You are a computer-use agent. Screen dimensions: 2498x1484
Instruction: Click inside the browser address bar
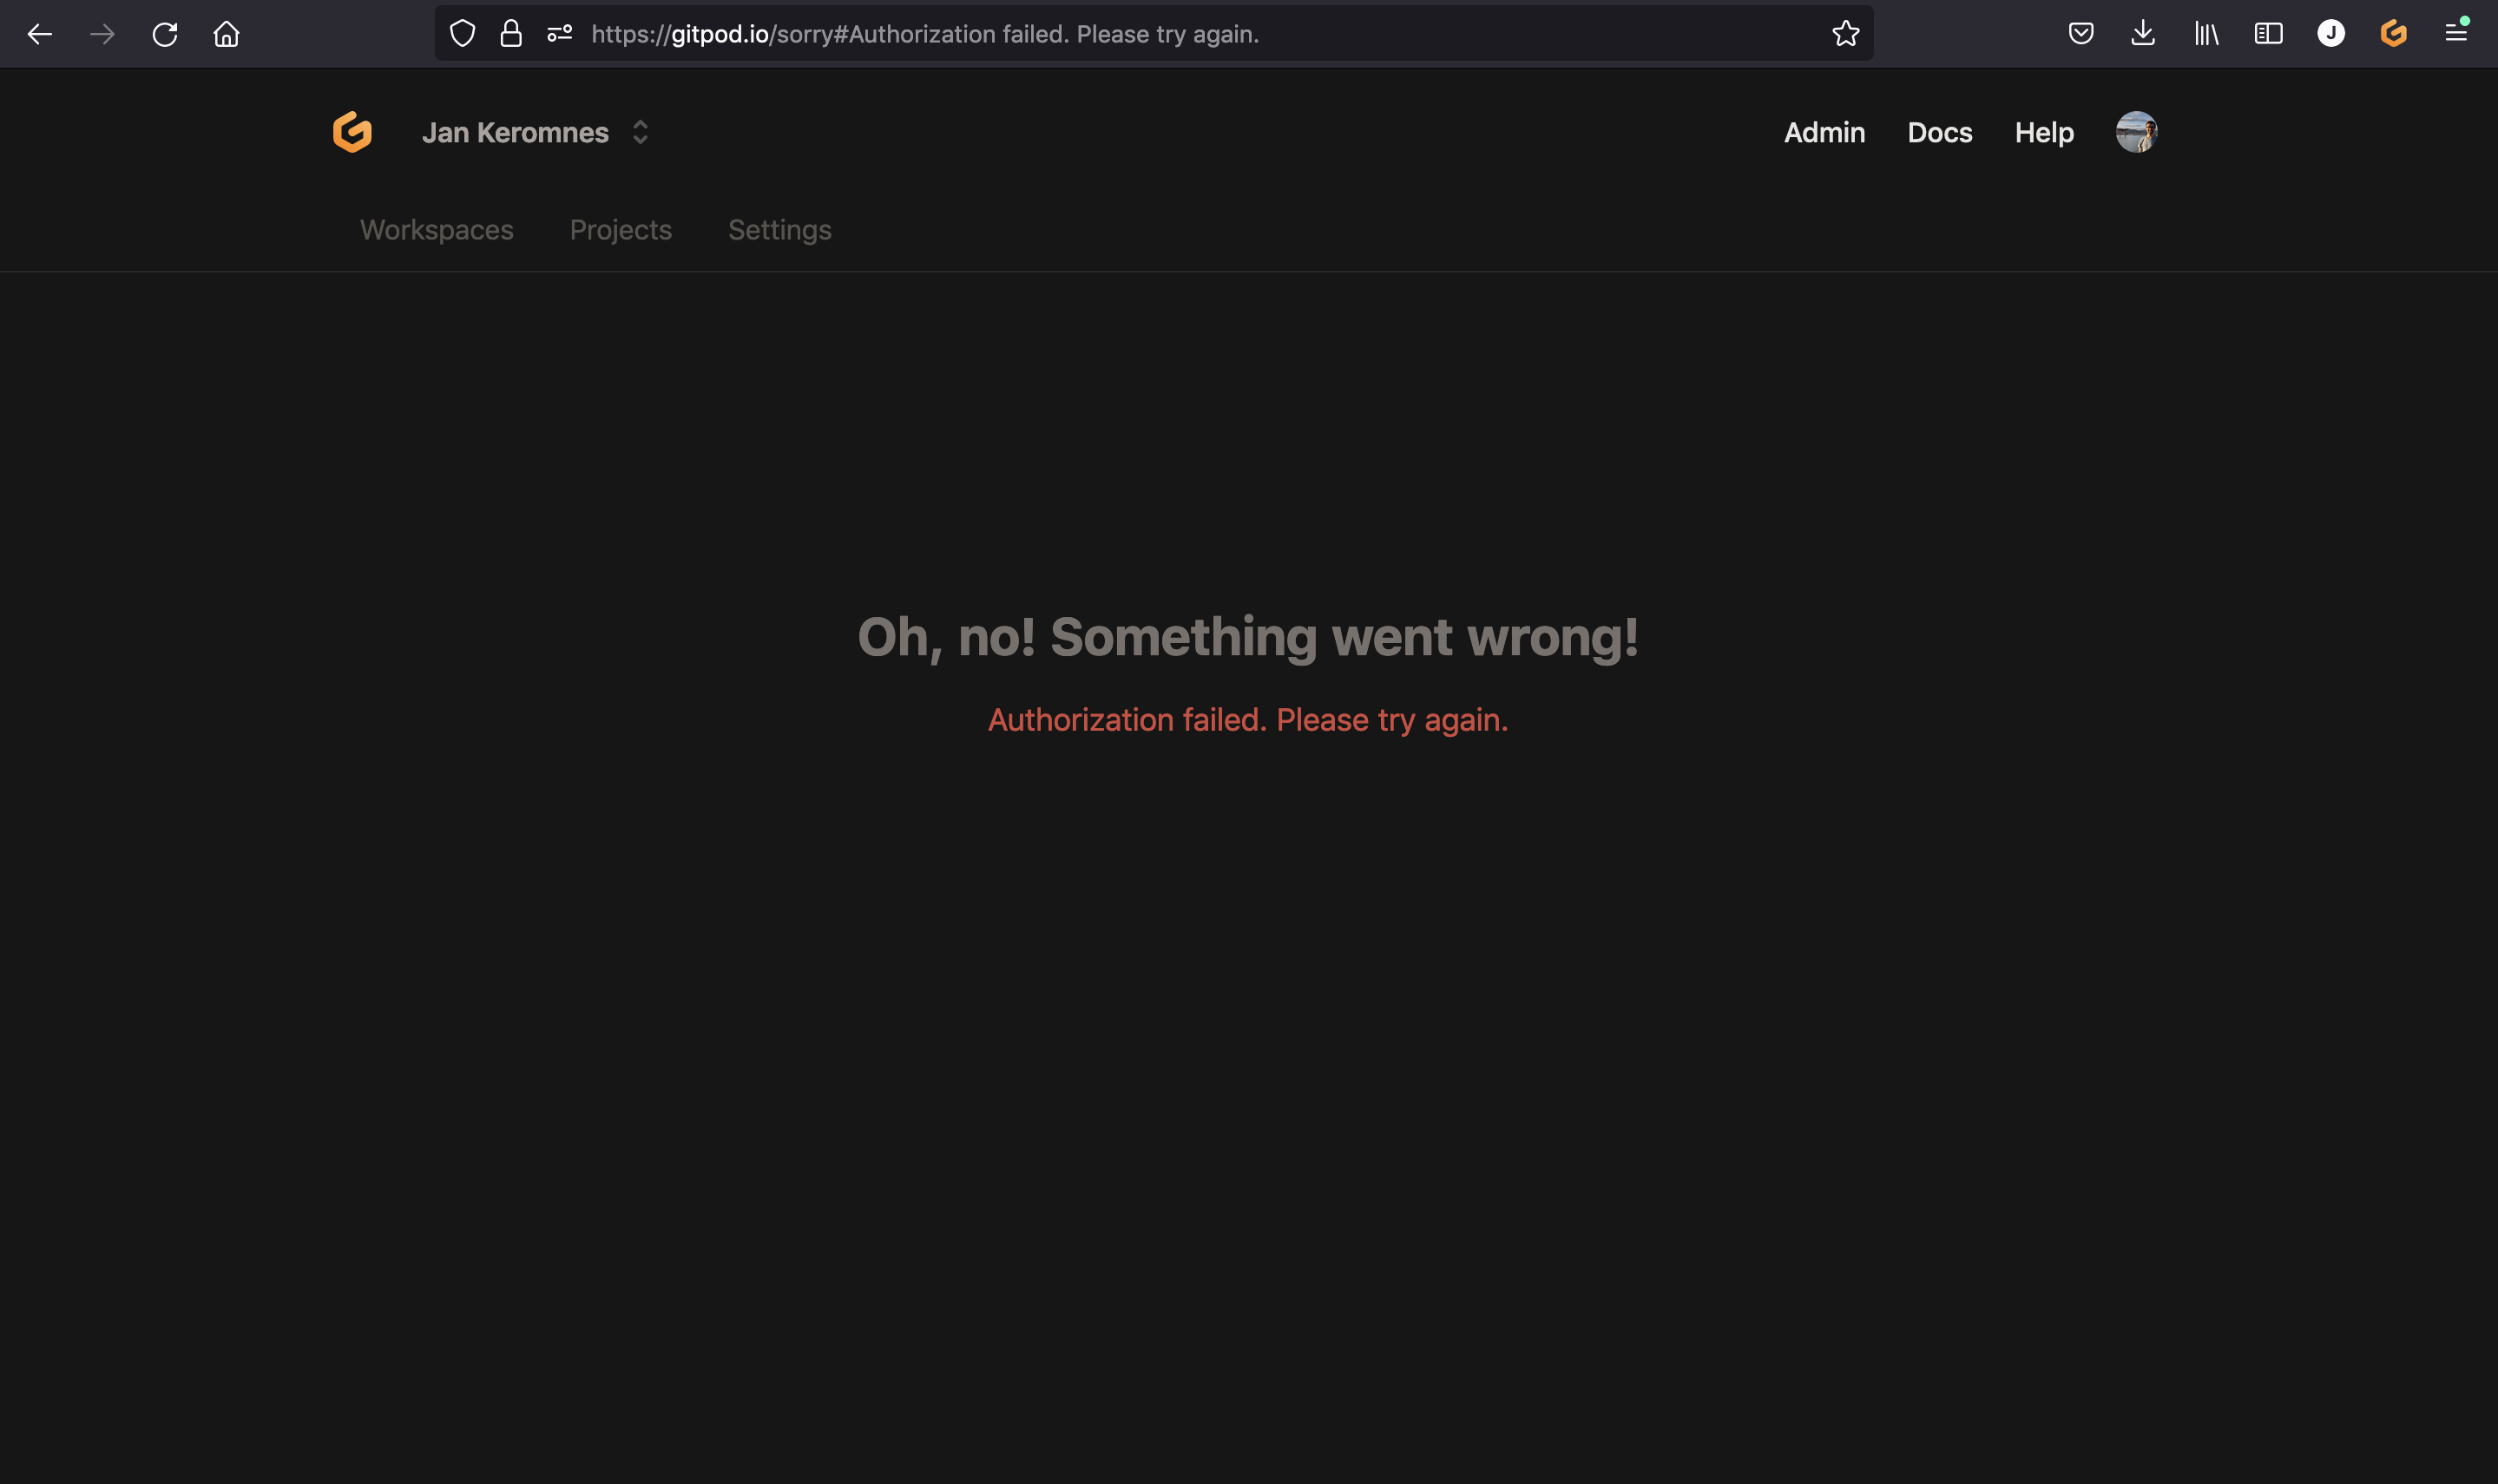(1100, 33)
